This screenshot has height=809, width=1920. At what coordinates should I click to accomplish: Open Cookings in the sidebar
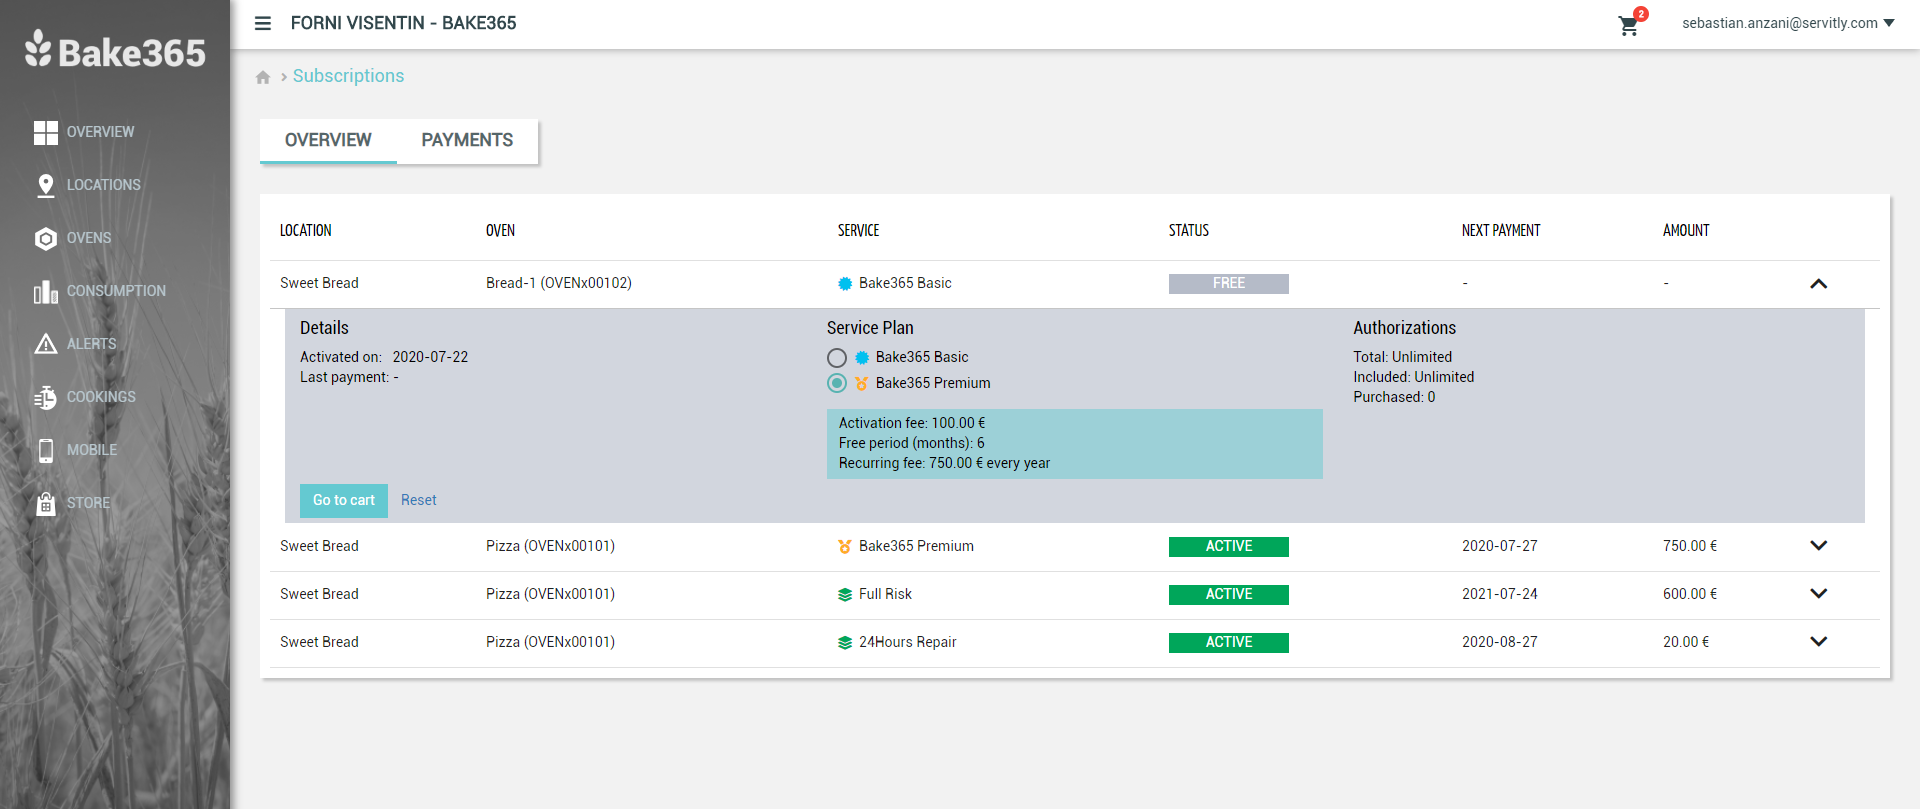(x=101, y=397)
